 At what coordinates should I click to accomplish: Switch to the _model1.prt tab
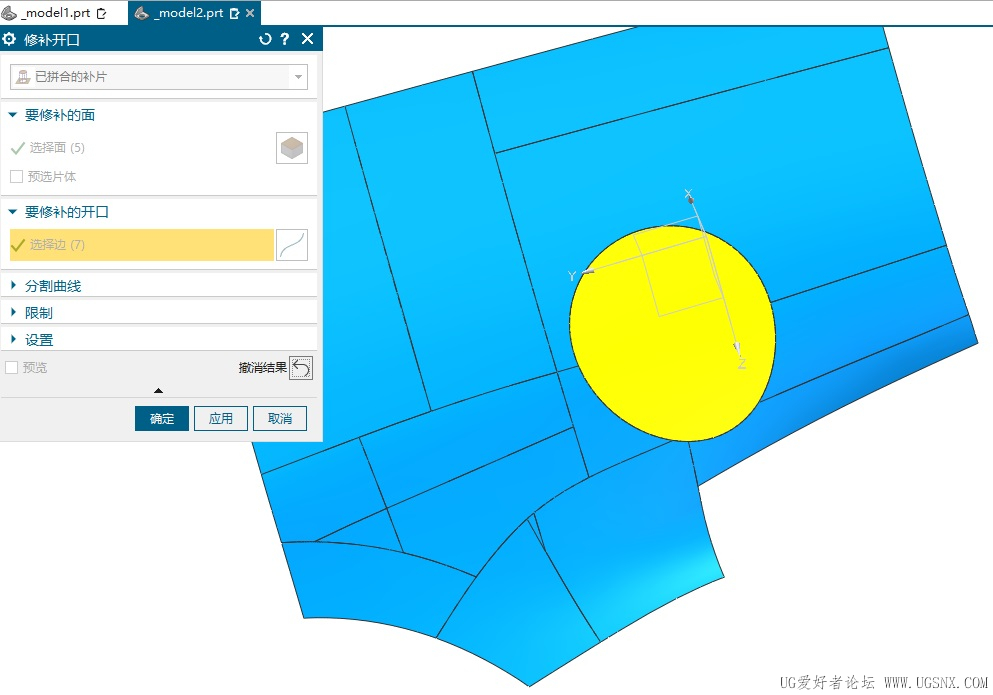coord(56,13)
